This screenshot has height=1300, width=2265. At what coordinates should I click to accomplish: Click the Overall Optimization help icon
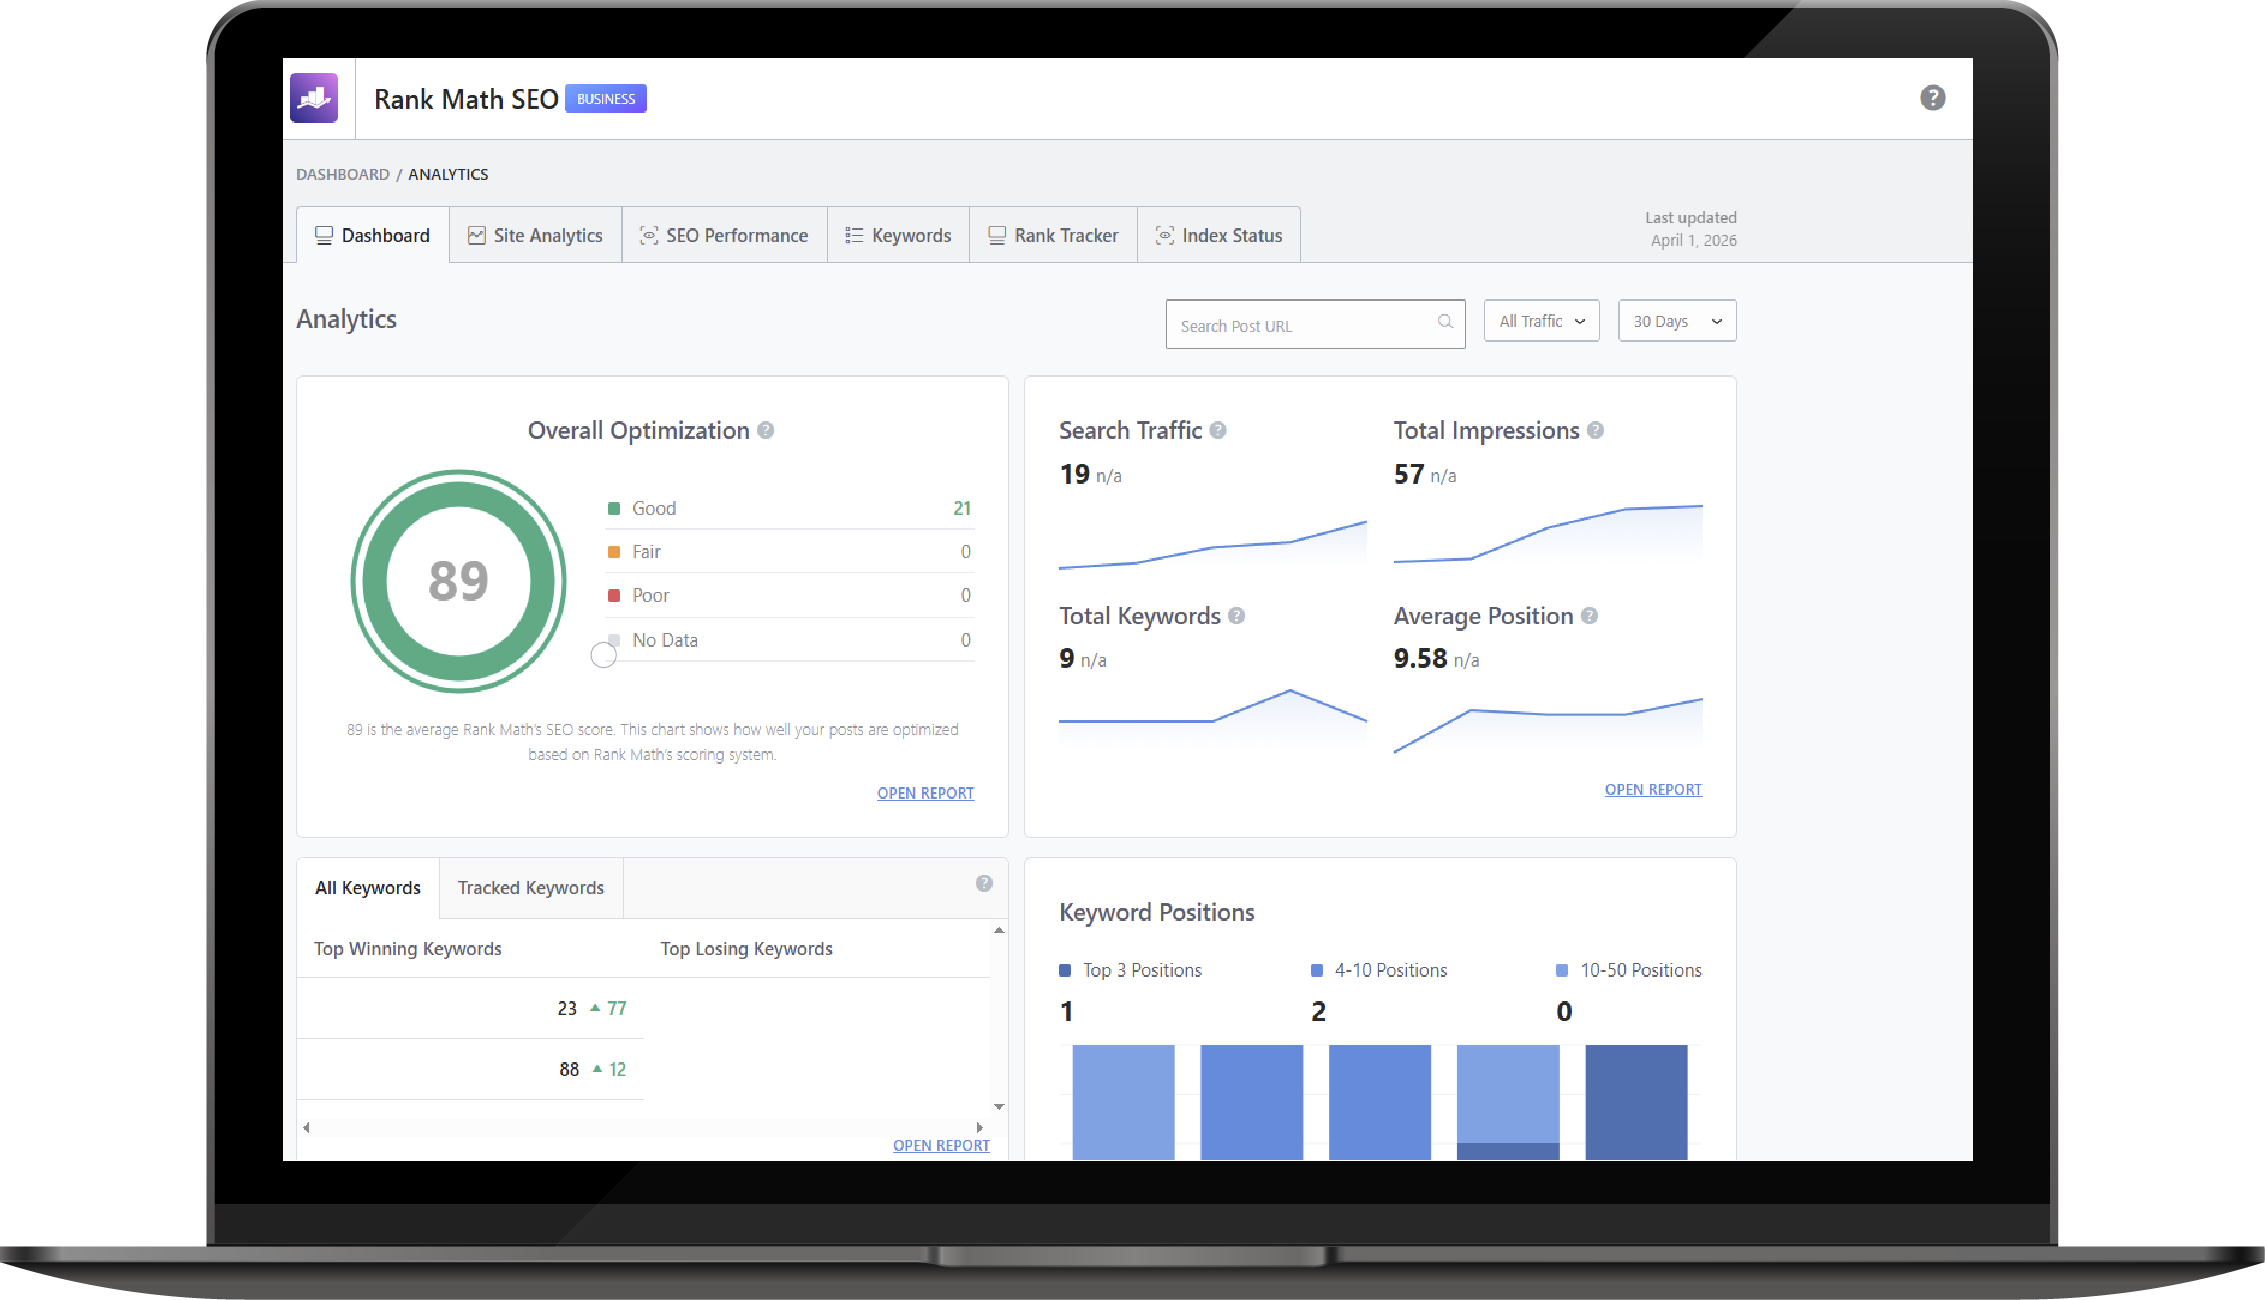766,431
